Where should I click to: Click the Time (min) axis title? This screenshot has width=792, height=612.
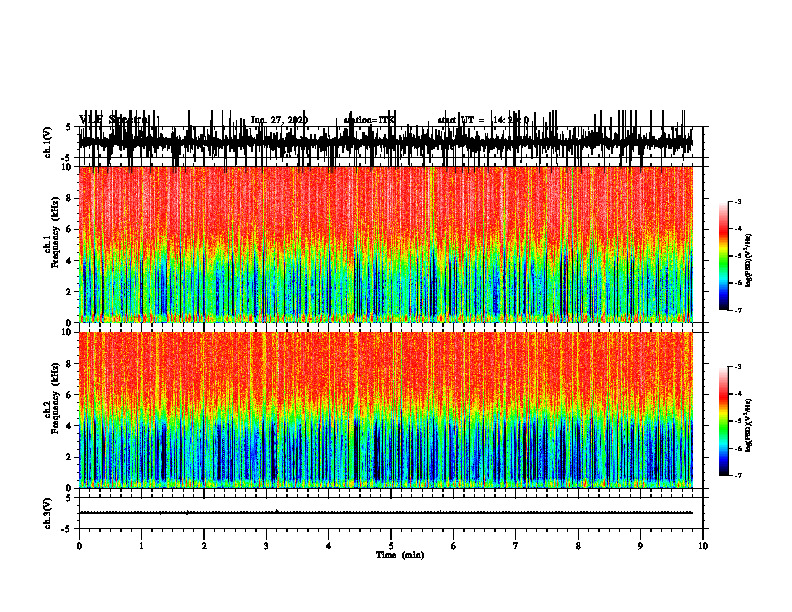pyautogui.click(x=400, y=555)
